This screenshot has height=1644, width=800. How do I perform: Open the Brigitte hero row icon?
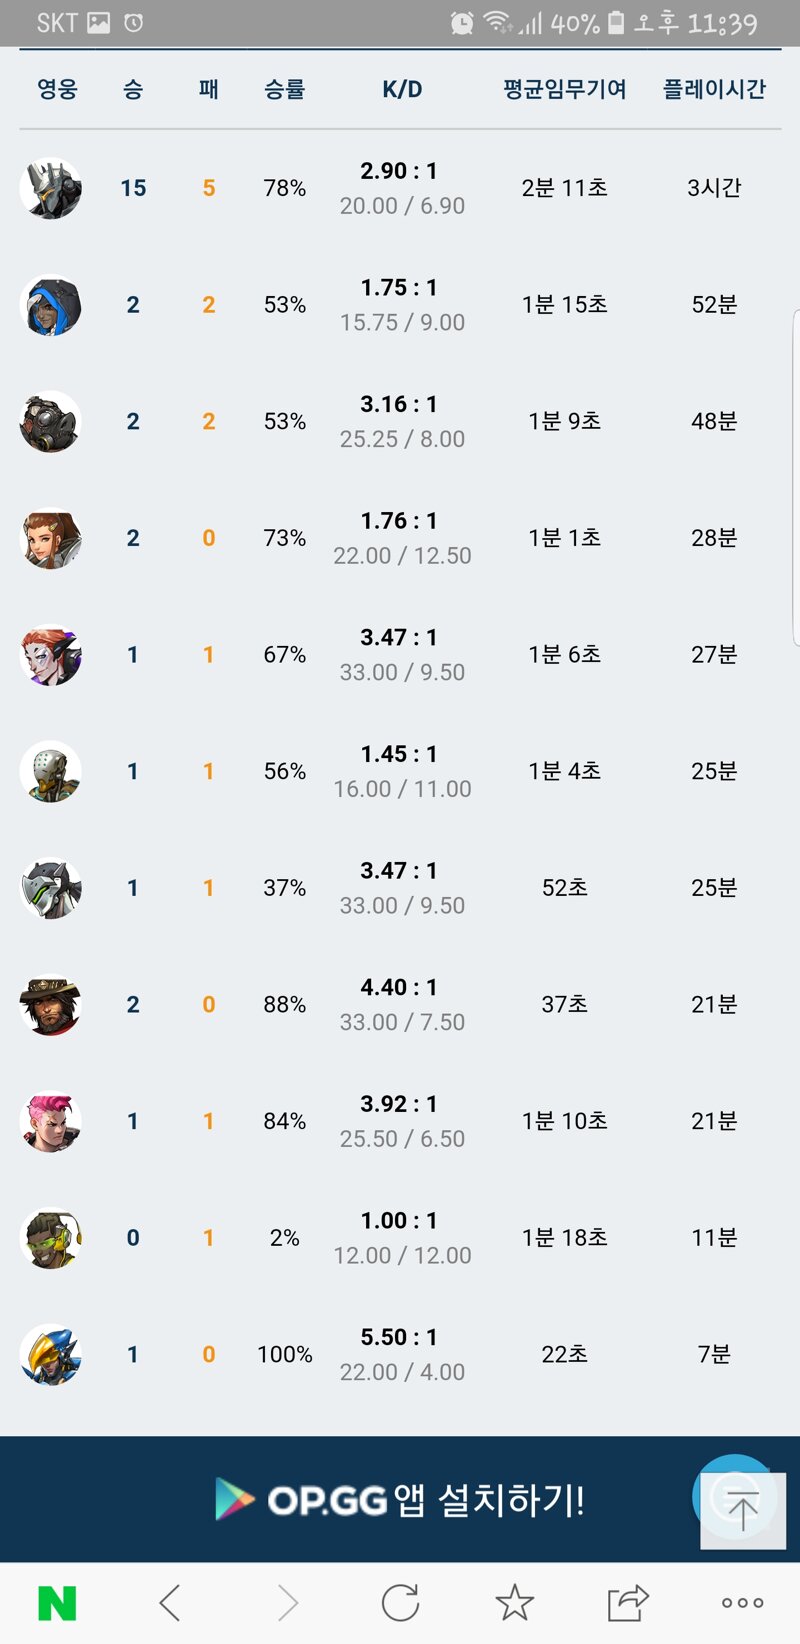coord(51,538)
